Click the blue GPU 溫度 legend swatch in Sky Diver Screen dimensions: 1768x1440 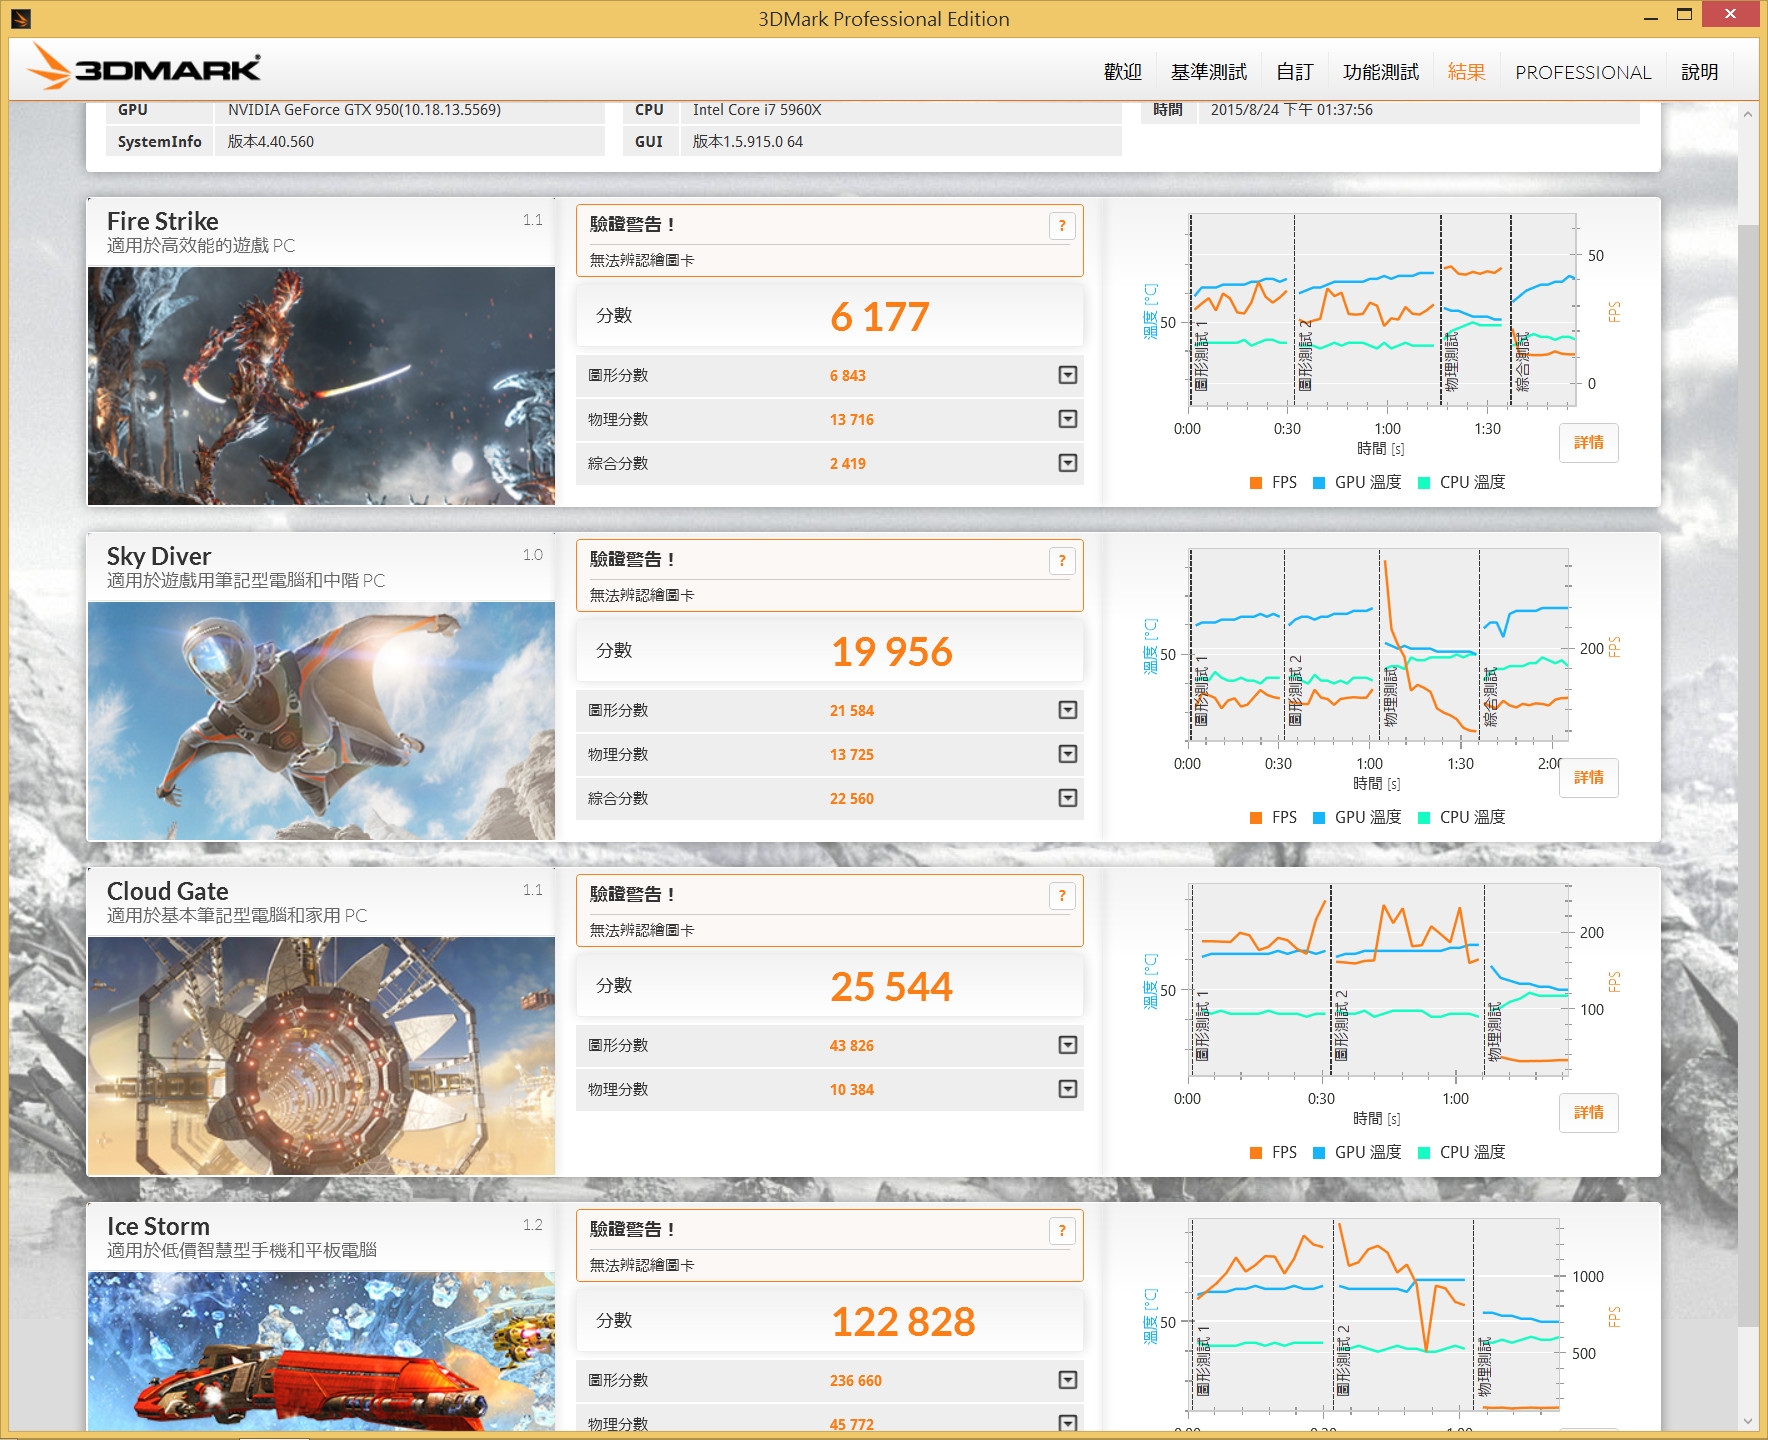(x=1318, y=818)
